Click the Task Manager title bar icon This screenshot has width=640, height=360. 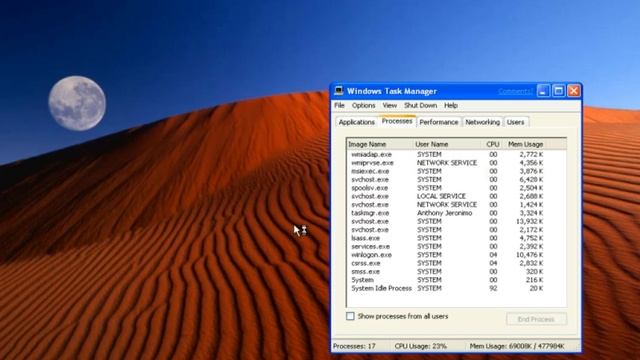(339, 91)
